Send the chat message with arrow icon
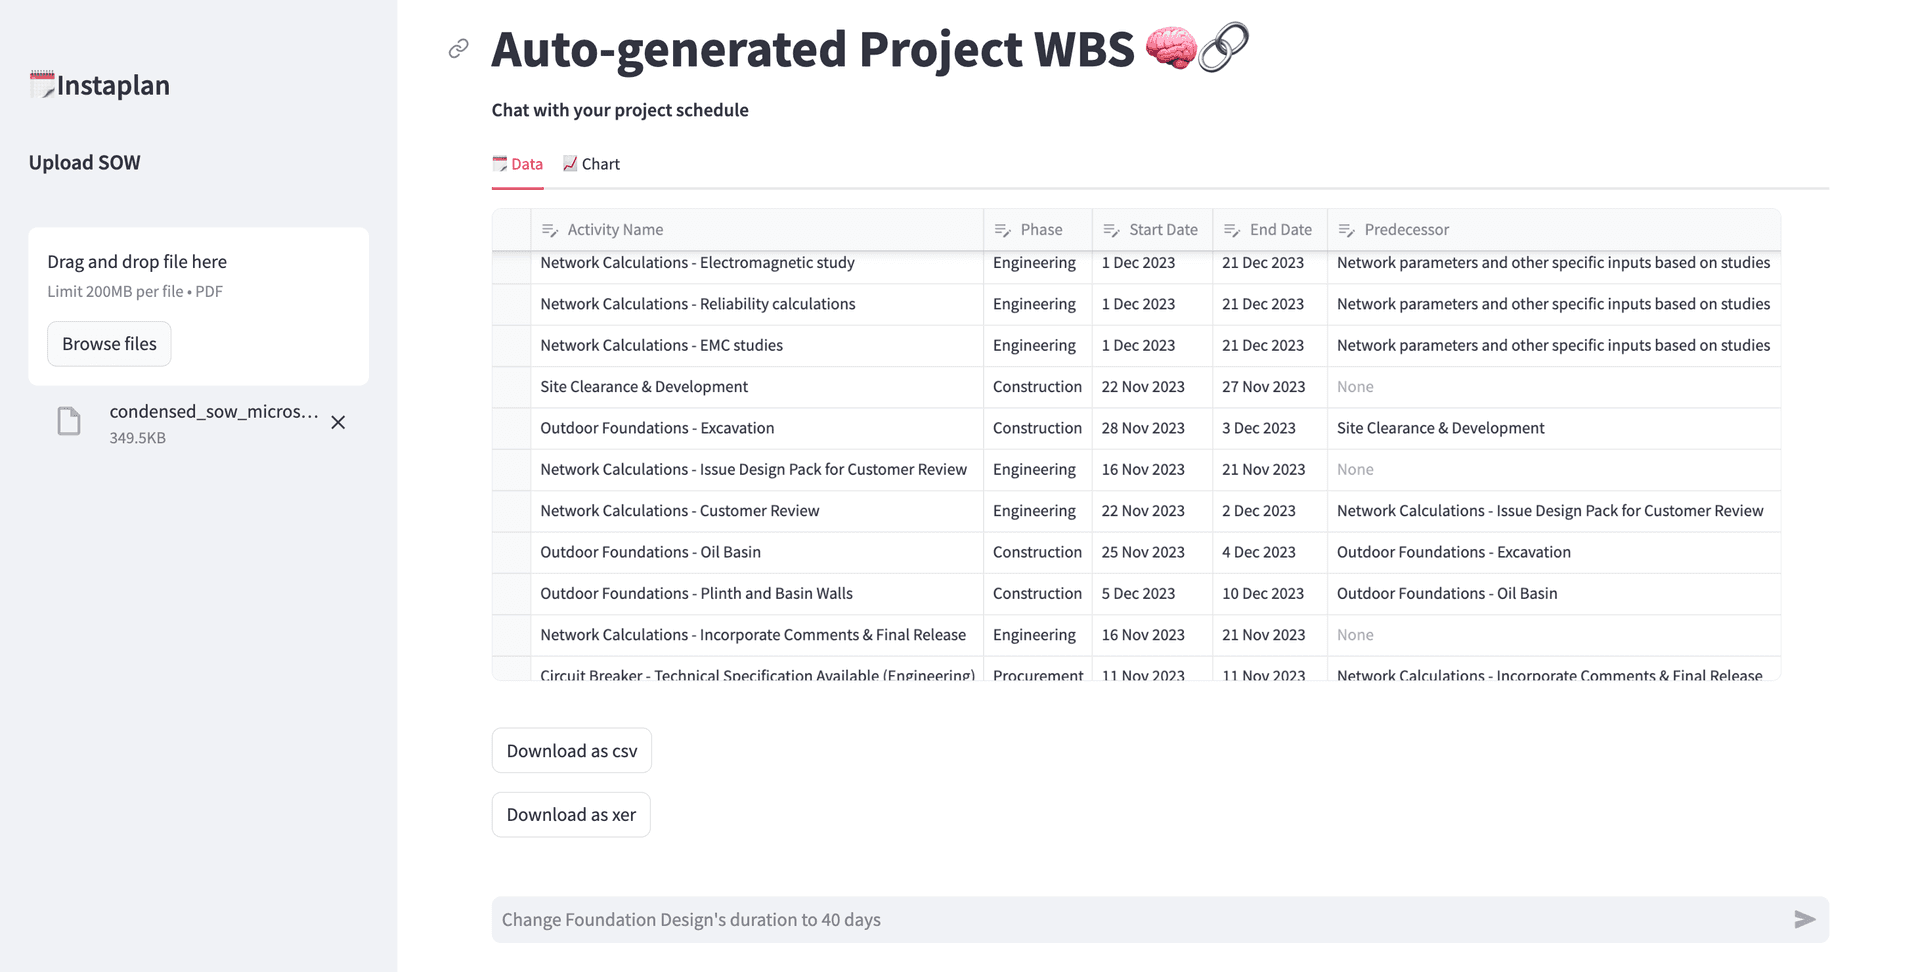Image resolution: width=1920 pixels, height=972 pixels. [x=1804, y=920]
